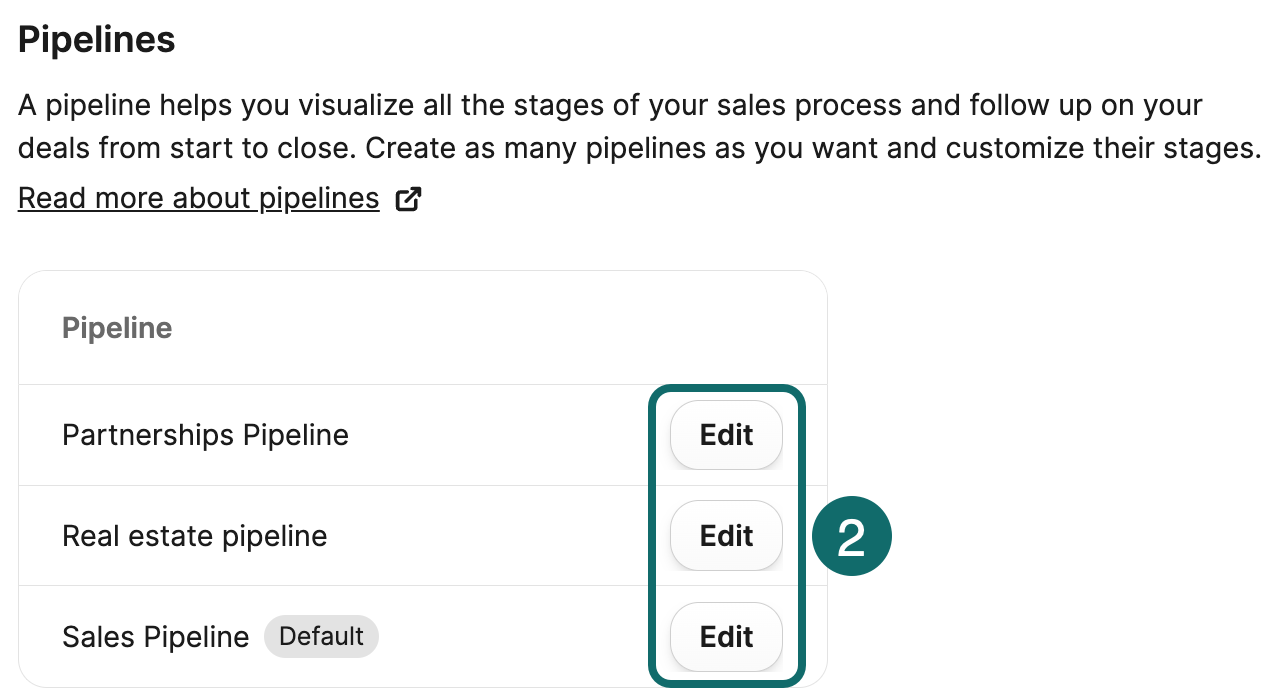Click the underlined pipelines help text

198,197
